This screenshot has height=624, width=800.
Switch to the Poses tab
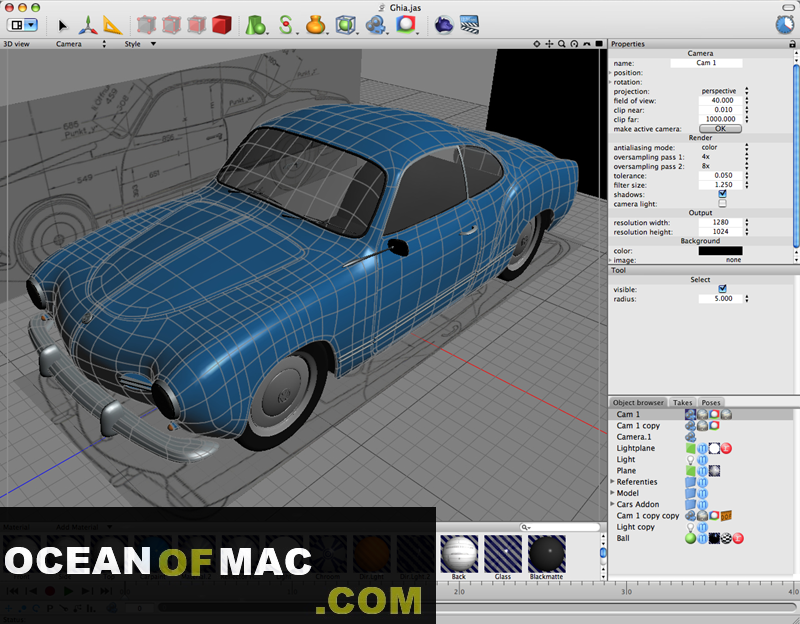tap(711, 403)
